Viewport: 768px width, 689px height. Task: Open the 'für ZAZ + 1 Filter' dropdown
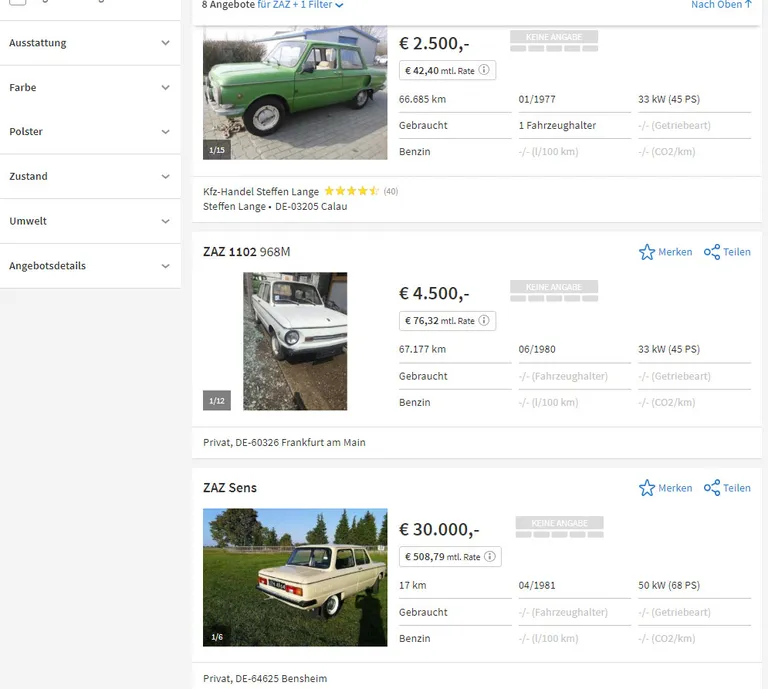300,4
